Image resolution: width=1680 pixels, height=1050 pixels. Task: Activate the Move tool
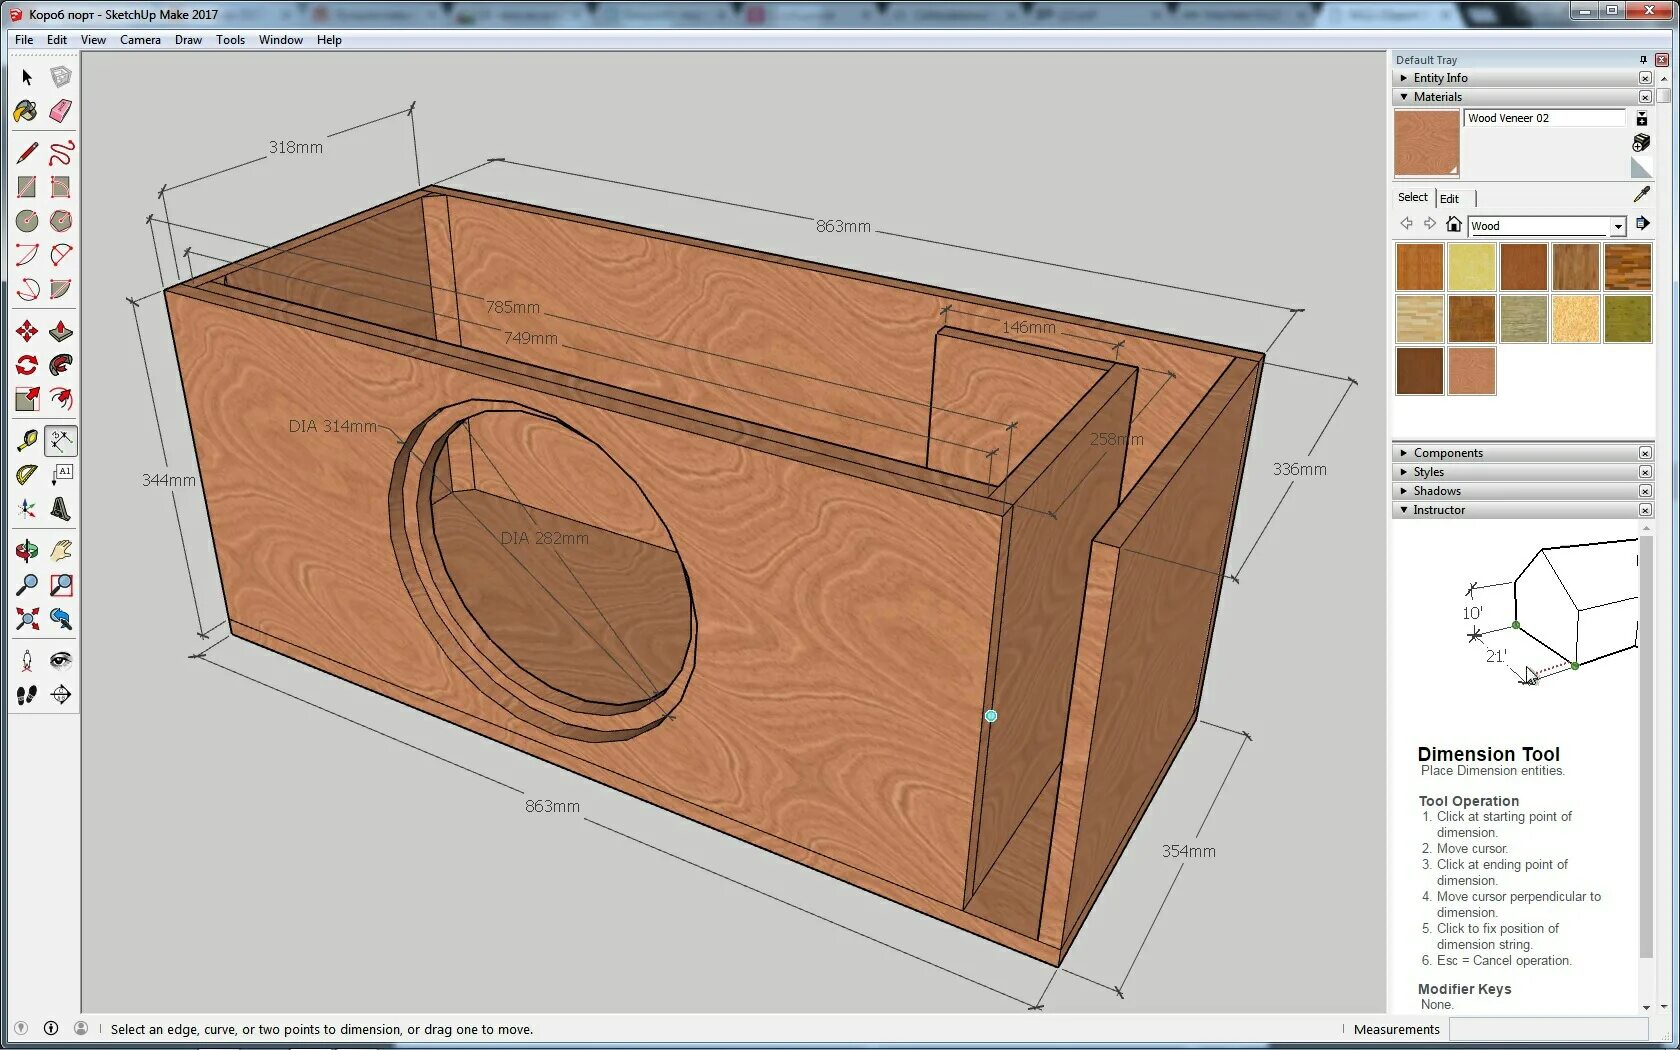pyautogui.click(x=27, y=331)
